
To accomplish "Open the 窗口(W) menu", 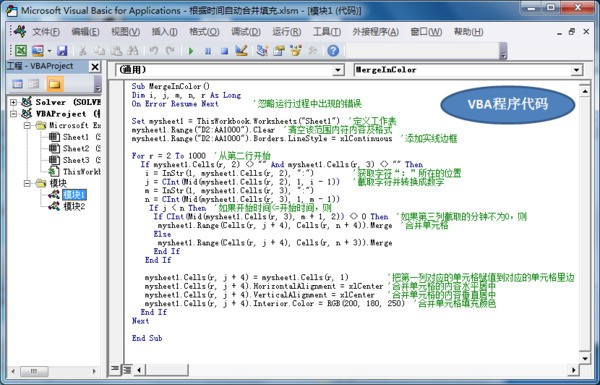I will pos(426,32).
